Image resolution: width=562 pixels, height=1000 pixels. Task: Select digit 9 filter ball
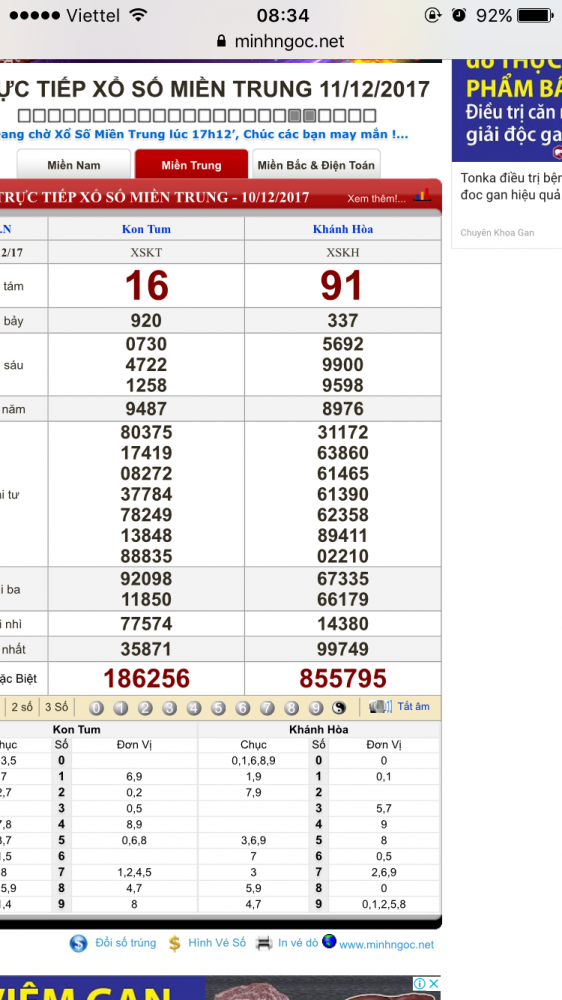pos(315,708)
